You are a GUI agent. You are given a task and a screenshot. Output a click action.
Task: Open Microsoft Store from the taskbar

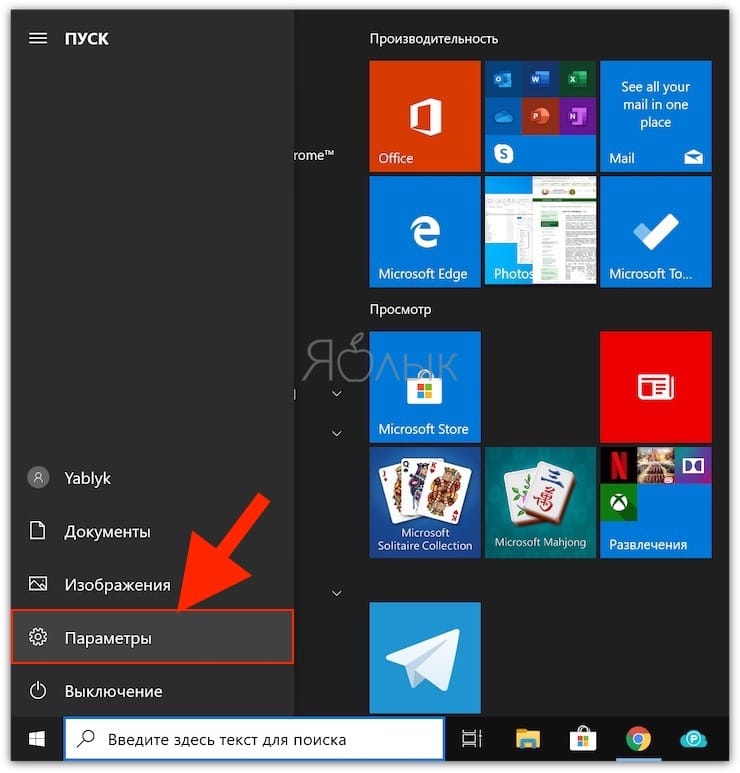click(x=583, y=739)
